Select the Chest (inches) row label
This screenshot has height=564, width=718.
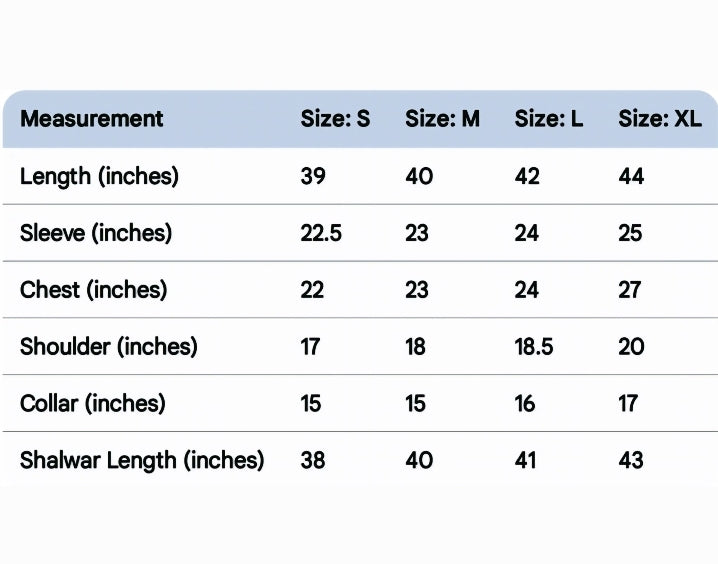point(93,290)
